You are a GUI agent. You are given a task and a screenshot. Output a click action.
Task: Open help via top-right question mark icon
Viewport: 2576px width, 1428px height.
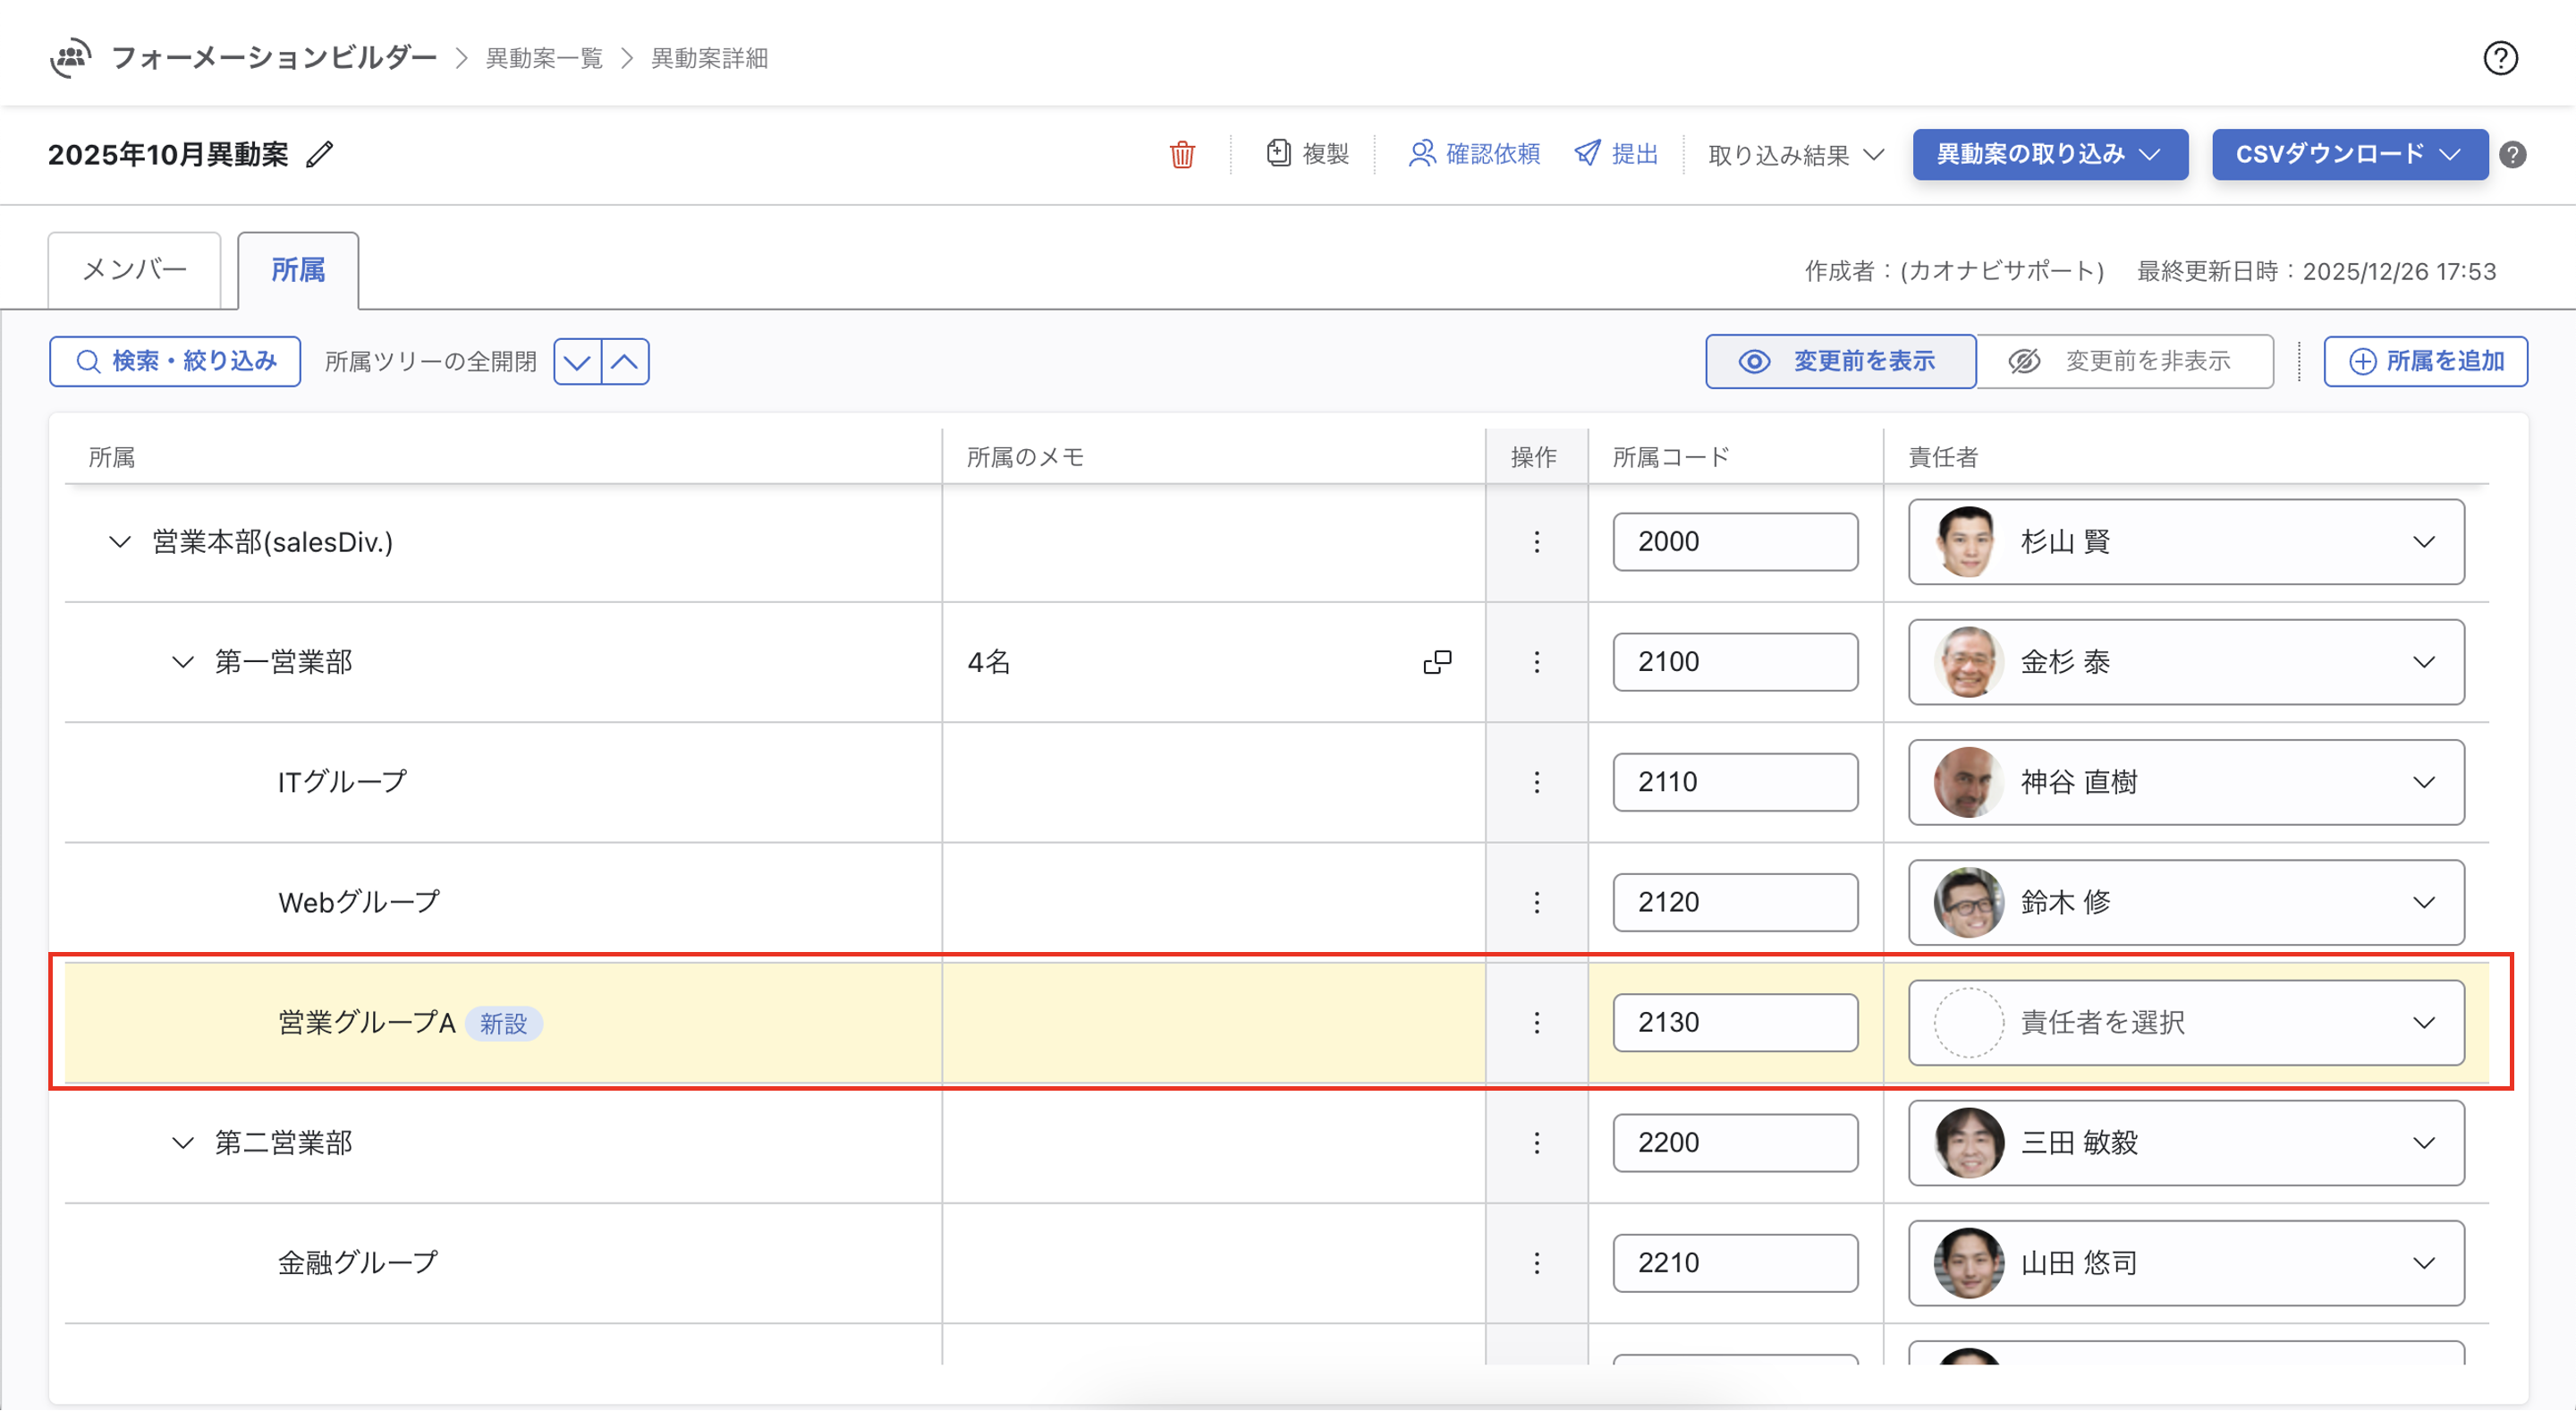pyautogui.click(x=2500, y=58)
